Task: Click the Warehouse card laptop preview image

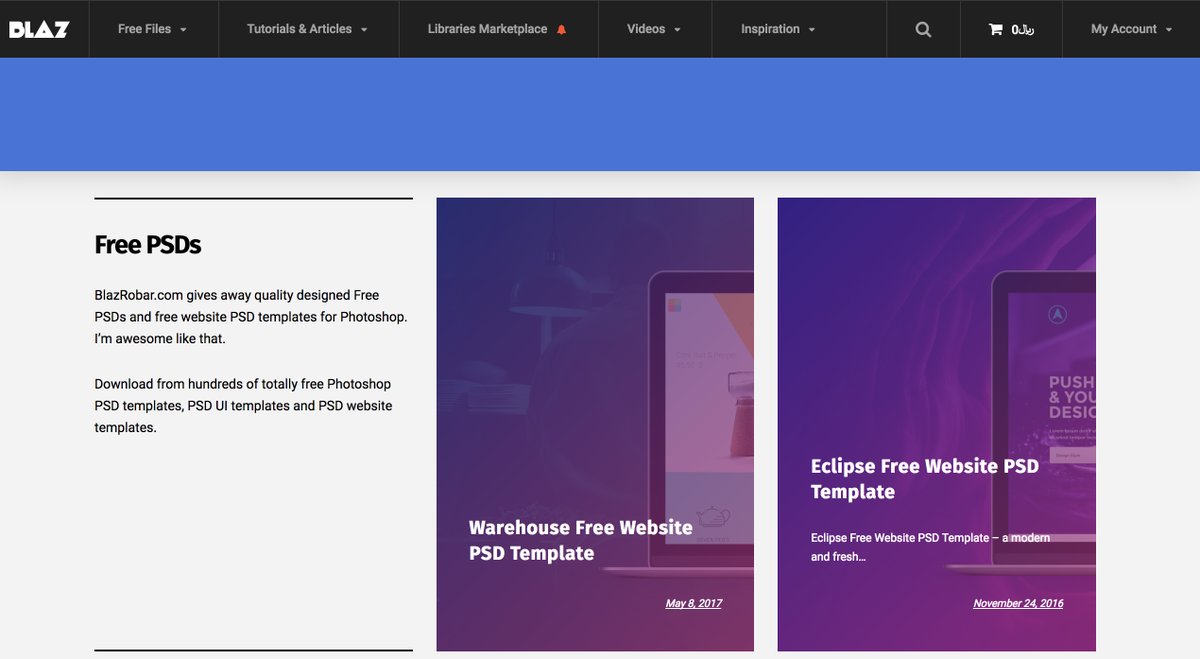Action: (700, 400)
